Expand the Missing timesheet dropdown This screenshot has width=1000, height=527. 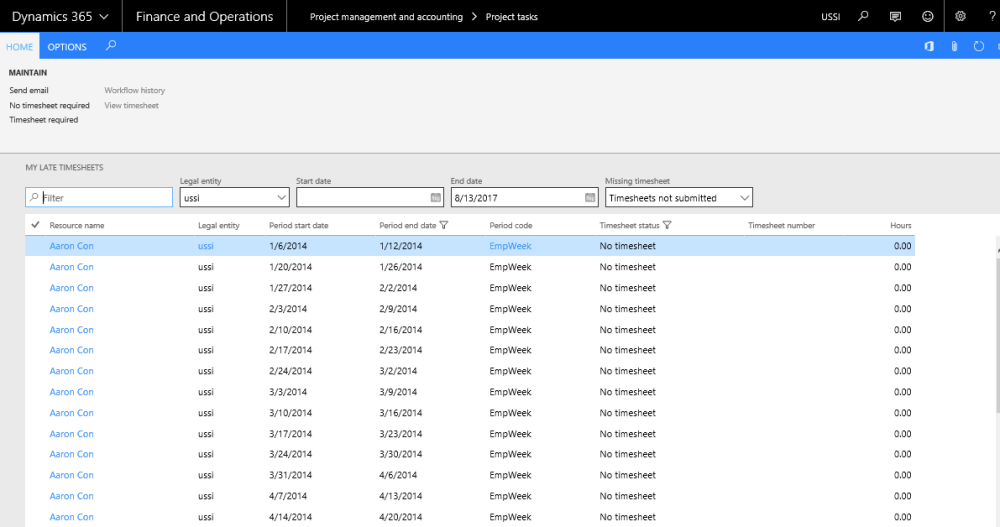[743, 198]
